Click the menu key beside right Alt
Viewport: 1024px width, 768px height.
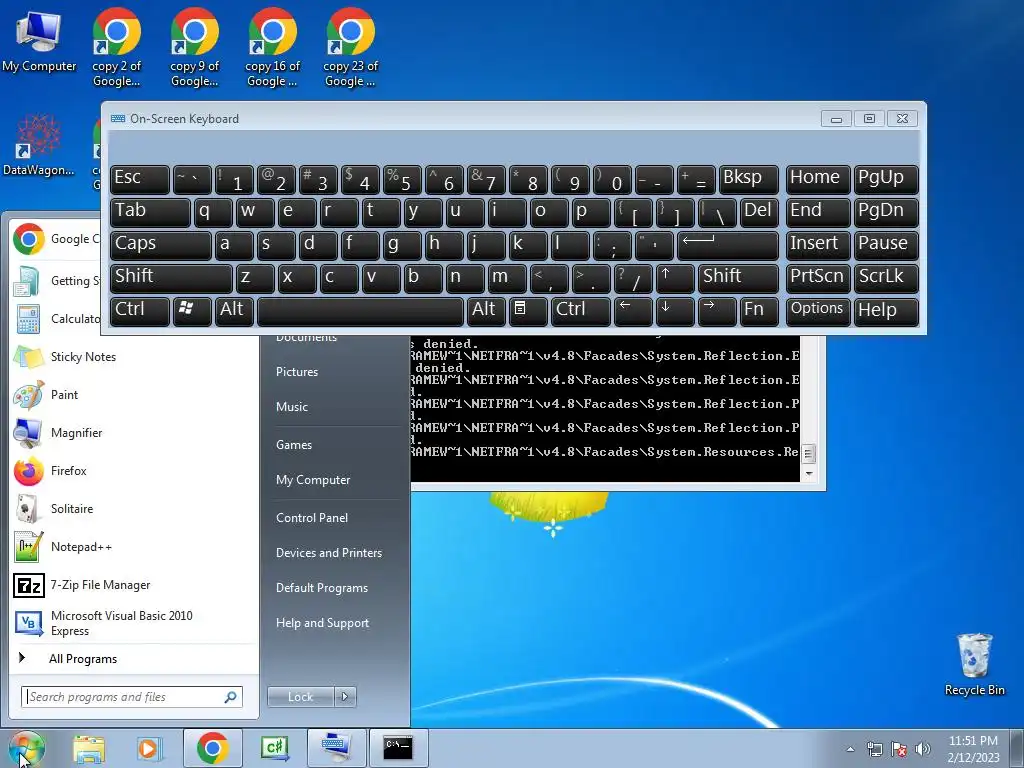coord(528,311)
